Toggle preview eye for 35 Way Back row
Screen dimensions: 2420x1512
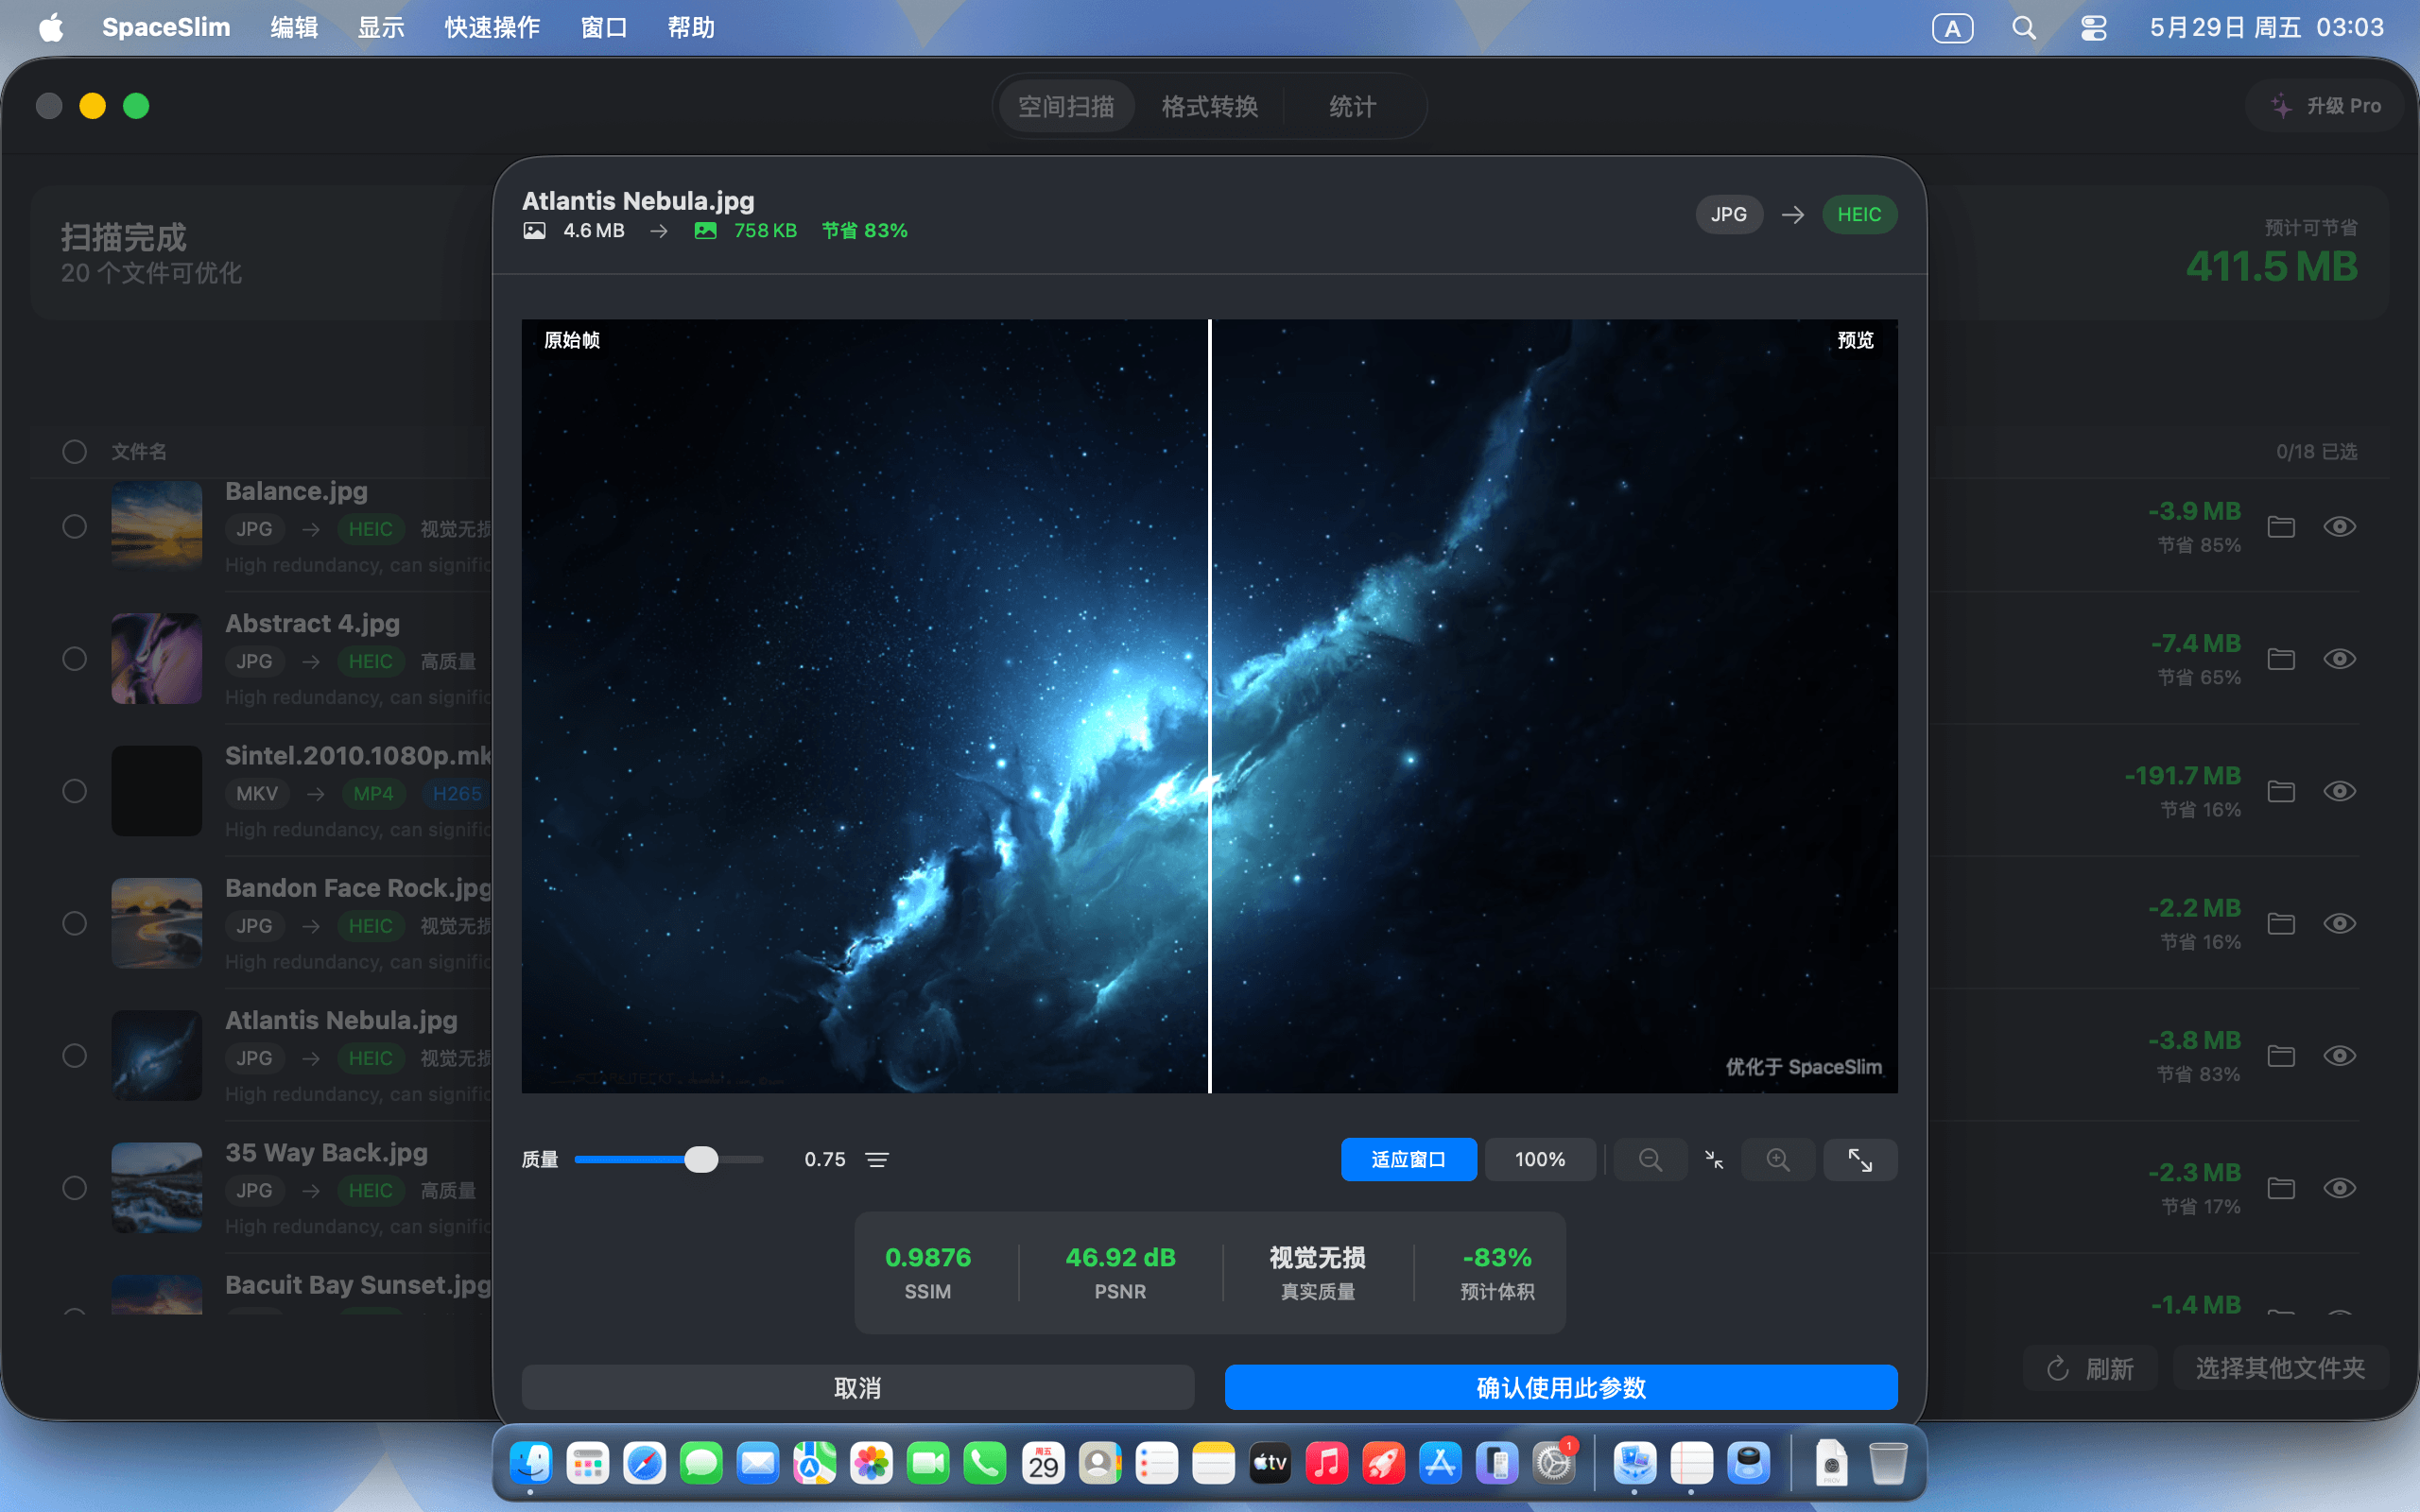coord(2340,1188)
